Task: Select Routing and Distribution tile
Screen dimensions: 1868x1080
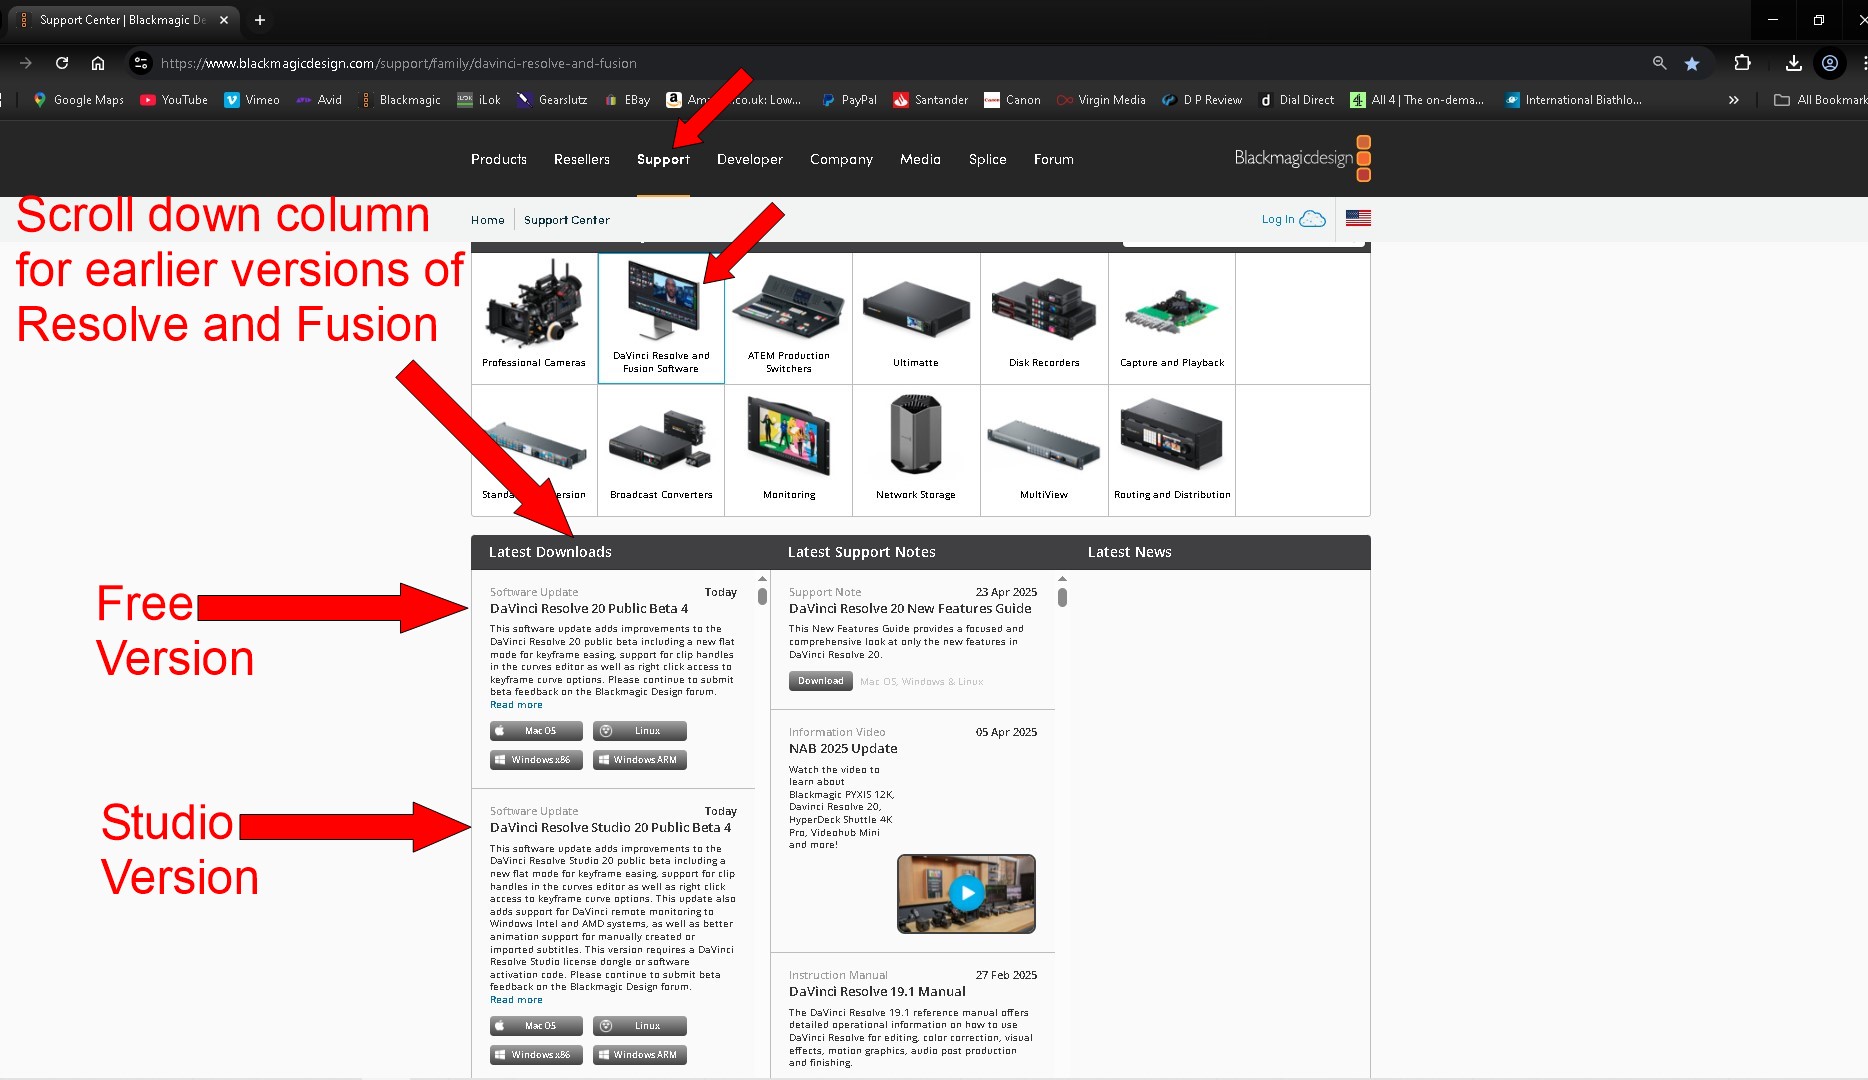Action: [x=1172, y=450]
